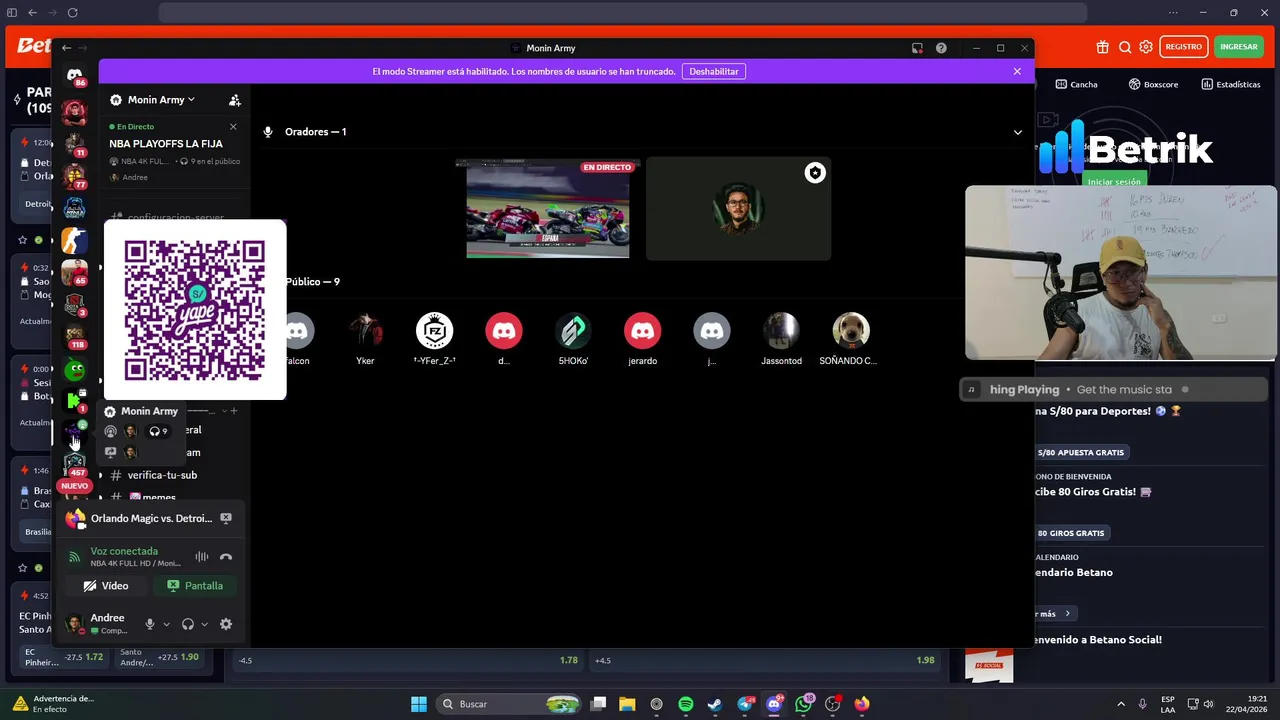
Task: Dismiss the purple Streamer mode banner
Action: tap(1017, 71)
